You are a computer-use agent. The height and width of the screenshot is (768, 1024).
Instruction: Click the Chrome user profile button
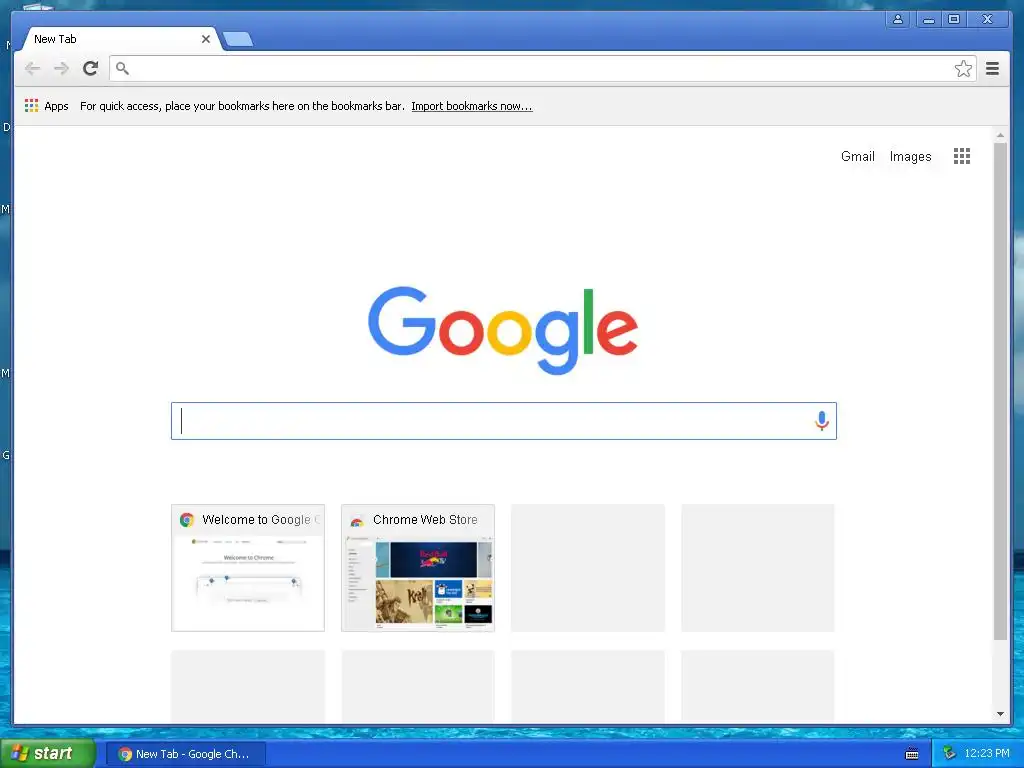click(898, 19)
